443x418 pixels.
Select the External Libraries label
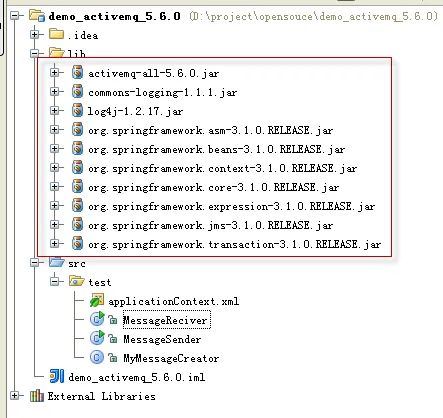101,396
